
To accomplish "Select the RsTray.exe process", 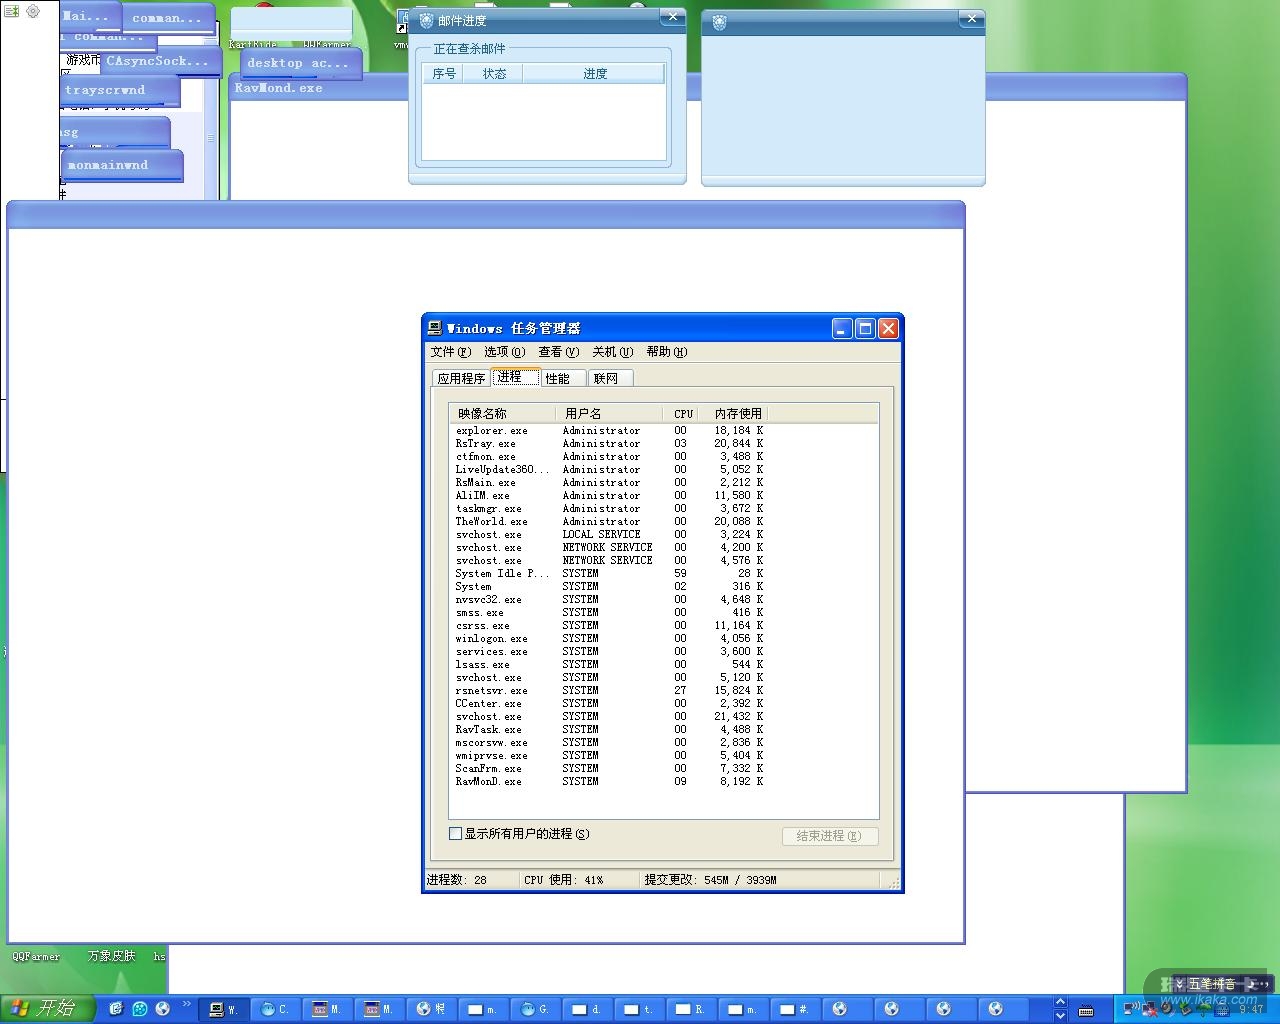I will [x=610, y=444].
